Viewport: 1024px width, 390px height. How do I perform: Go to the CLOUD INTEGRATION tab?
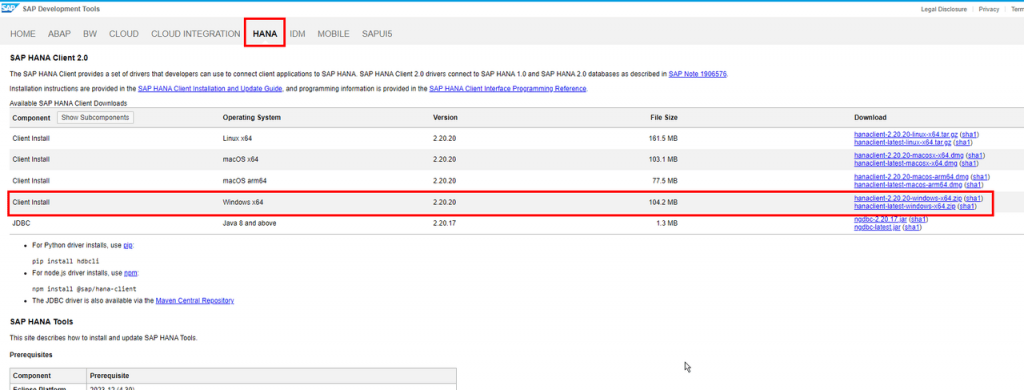coord(195,33)
